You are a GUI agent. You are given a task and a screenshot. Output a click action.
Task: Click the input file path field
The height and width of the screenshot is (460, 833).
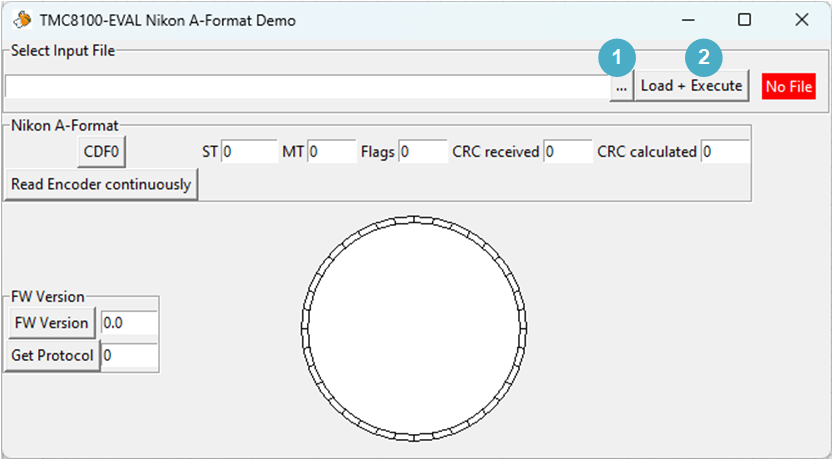click(x=307, y=86)
